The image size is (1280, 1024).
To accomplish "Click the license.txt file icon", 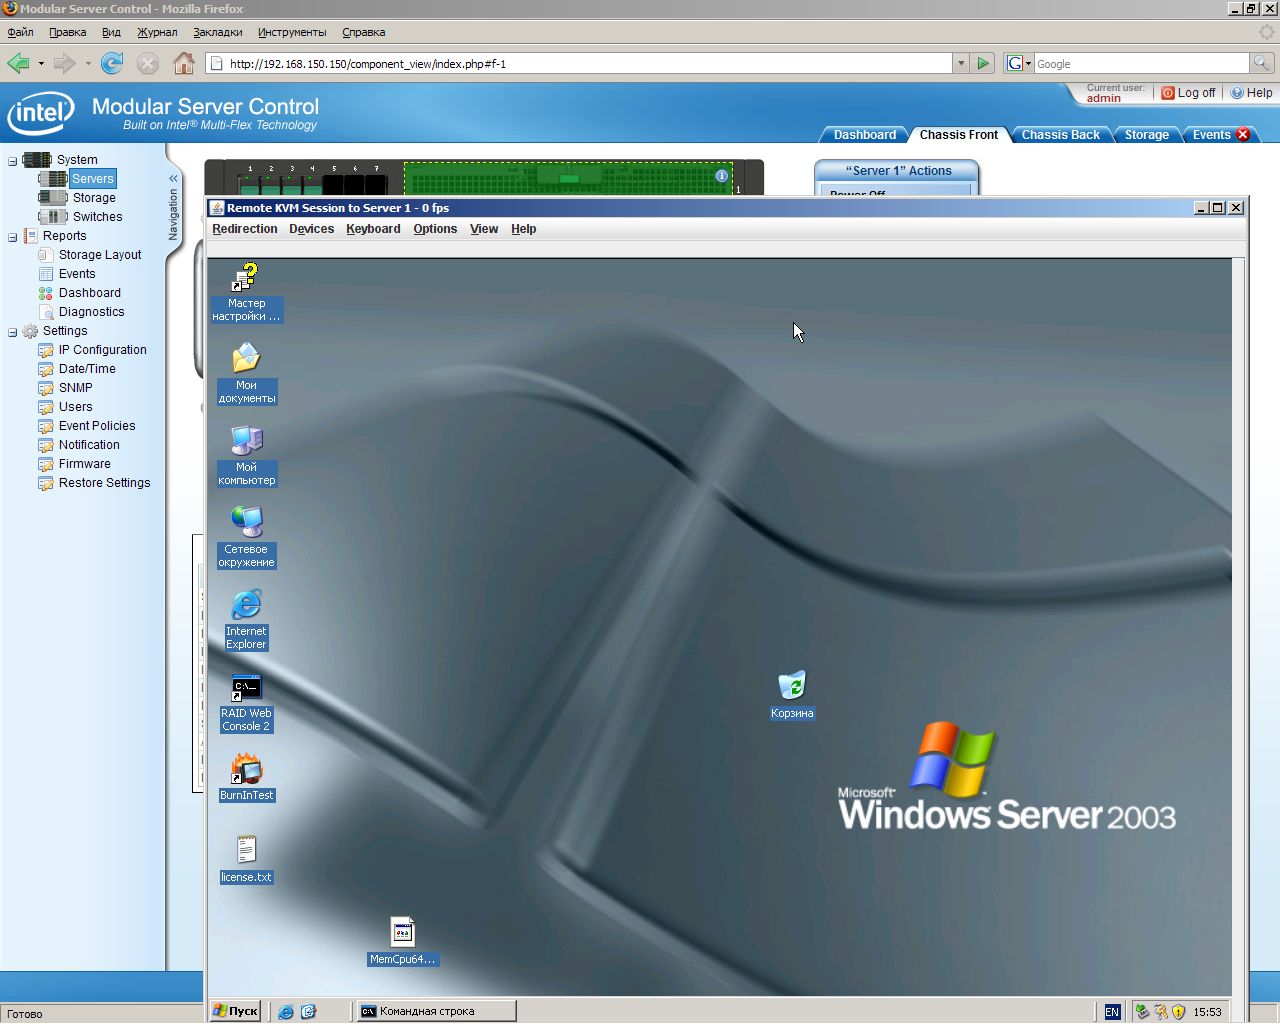I will [246, 851].
